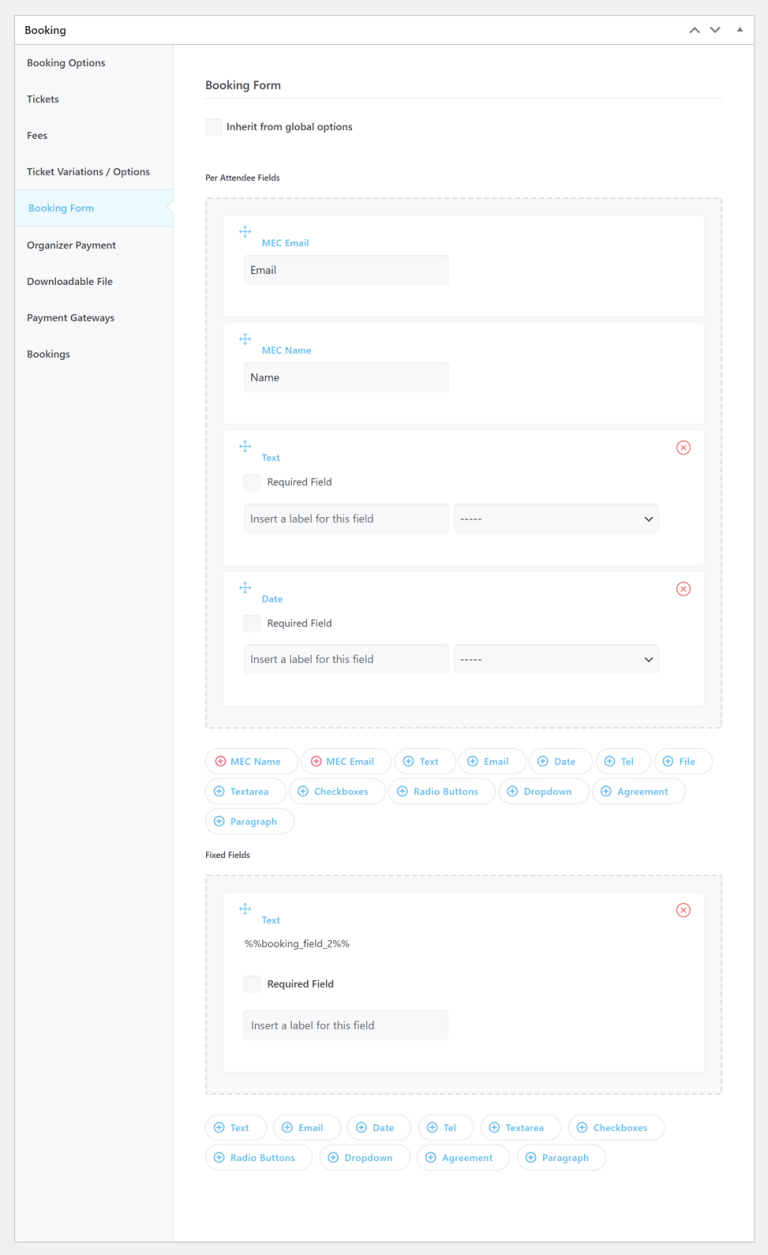Click the Email placeholder input field
Viewport: 768px width, 1255px height.
(345, 269)
